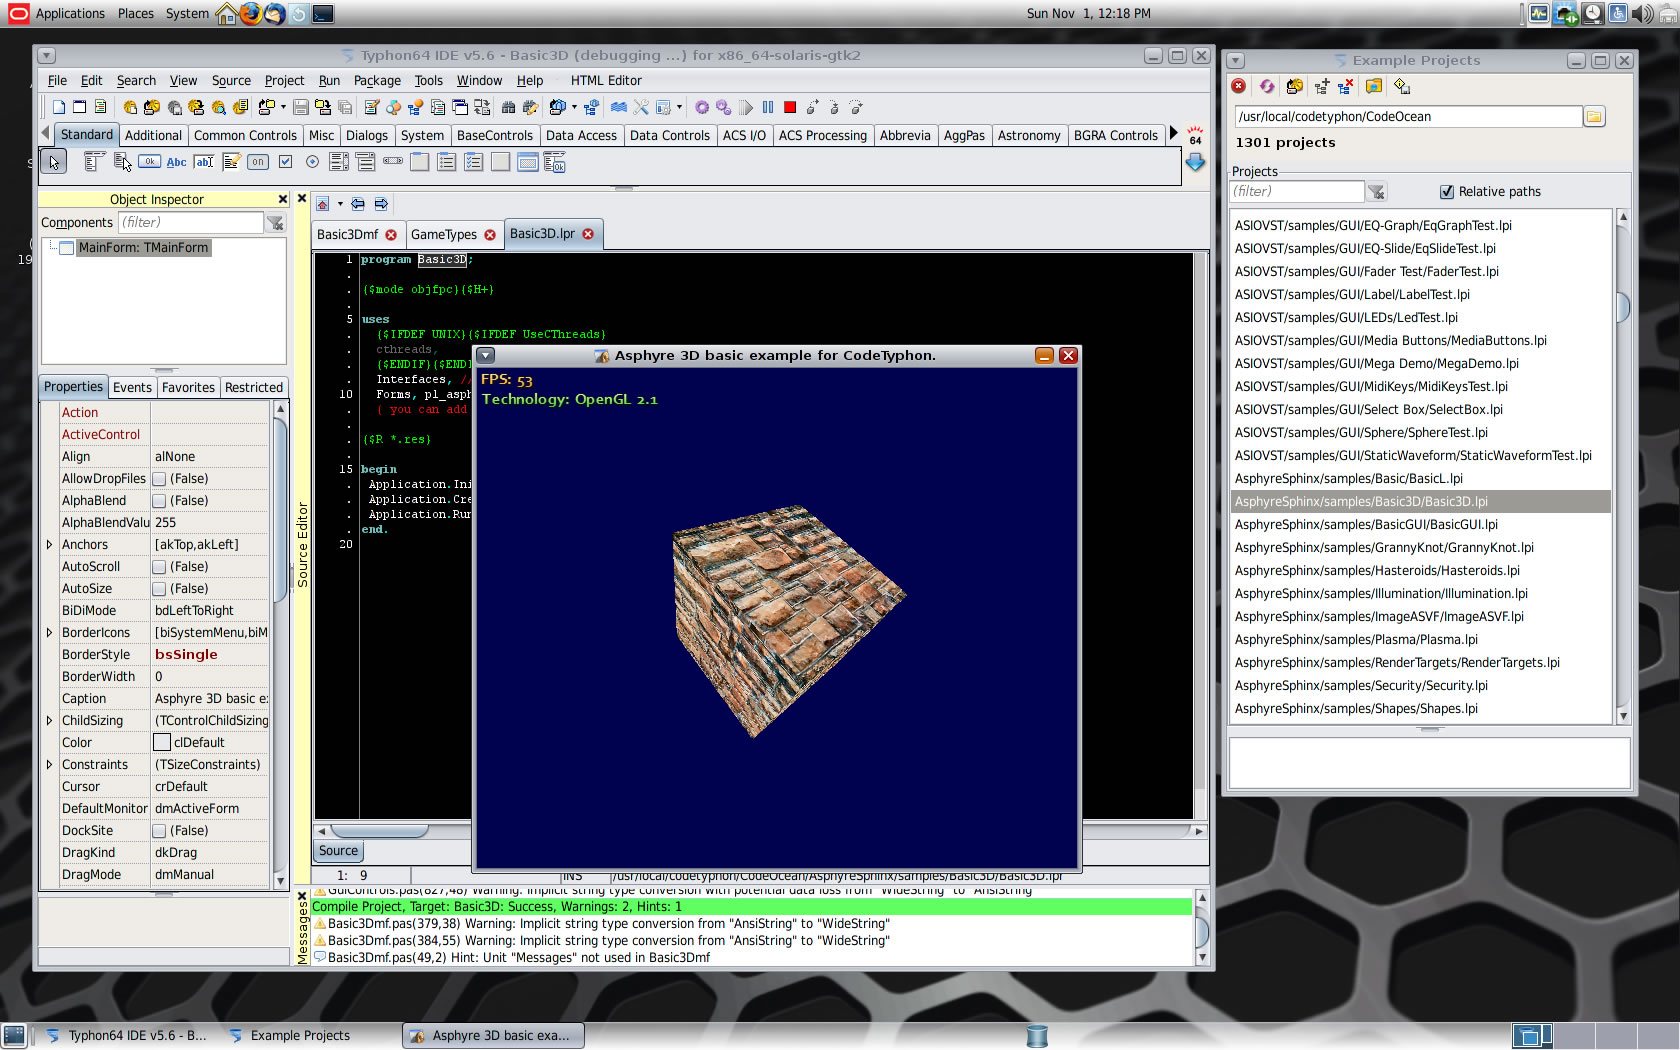Click the New Form icon in IDE toolbar
1680x1050 pixels.
(79, 107)
